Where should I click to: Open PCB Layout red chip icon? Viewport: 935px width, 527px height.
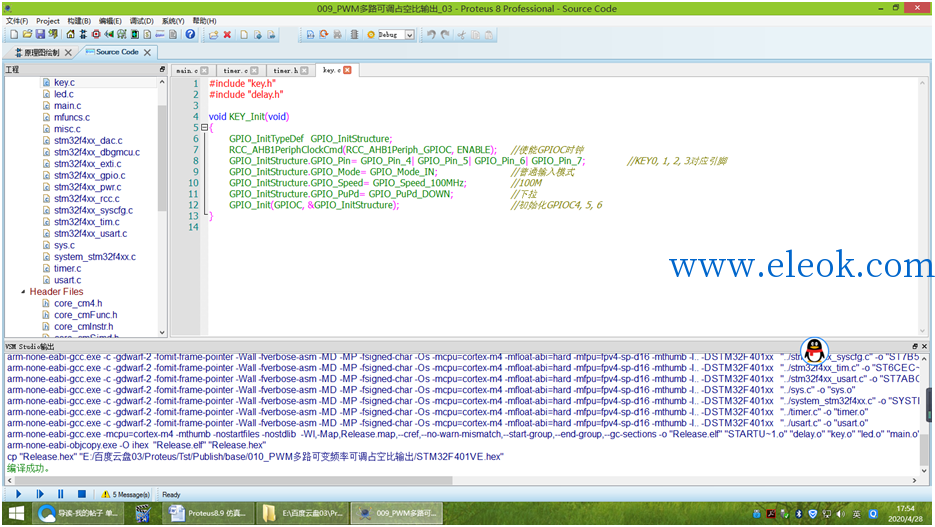pos(96,35)
